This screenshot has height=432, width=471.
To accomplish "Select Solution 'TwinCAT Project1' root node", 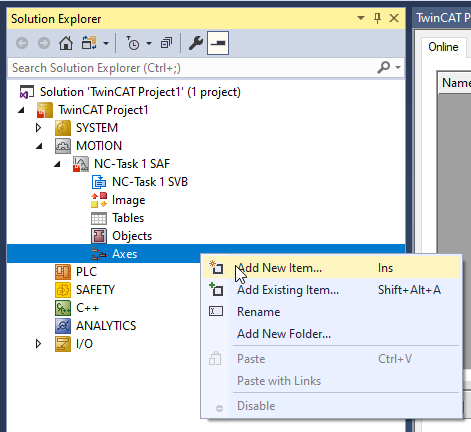I will pyautogui.click(x=140, y=92).
